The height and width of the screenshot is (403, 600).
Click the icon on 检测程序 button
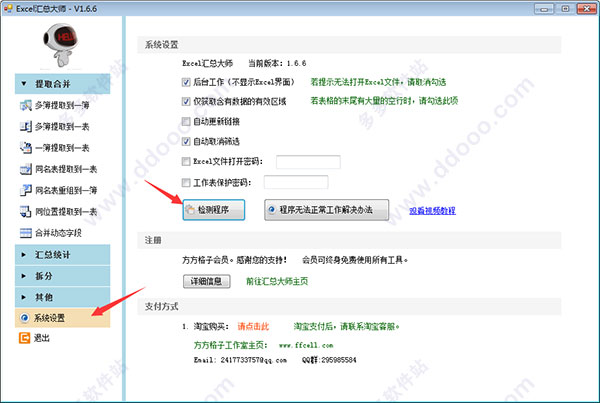pyautogui.click(x=190, y=210)
